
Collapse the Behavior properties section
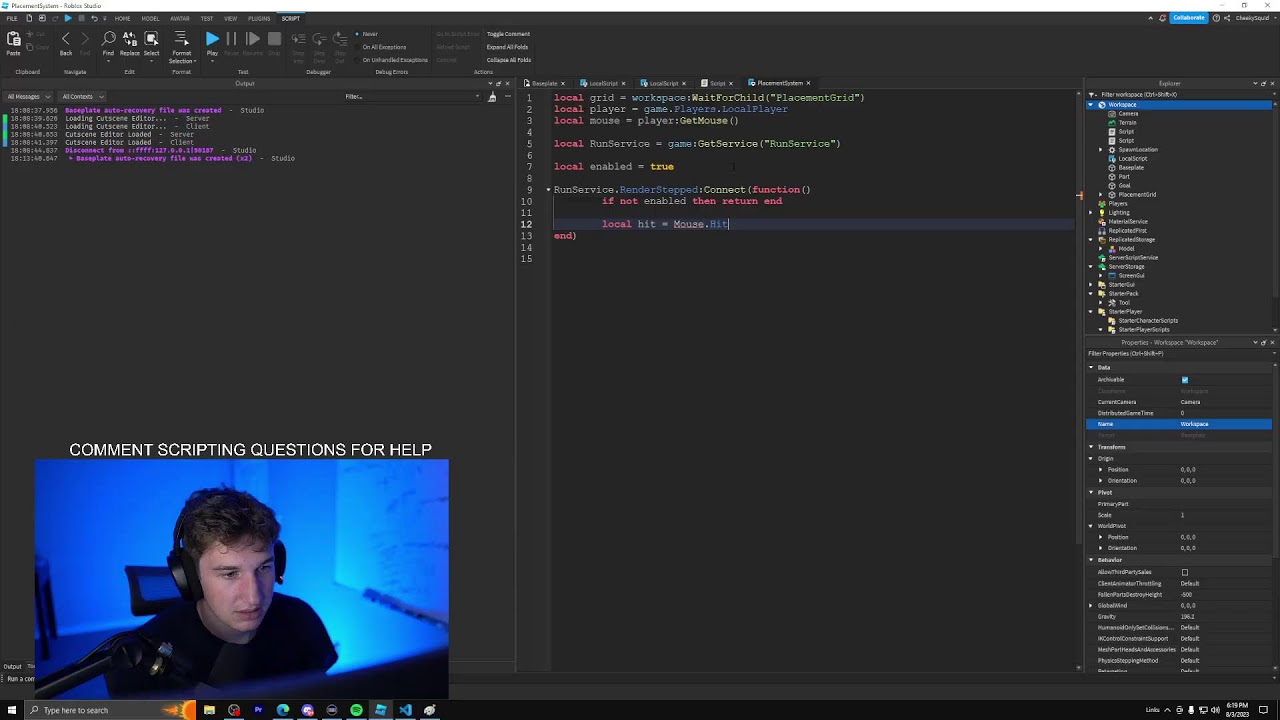click(1091, 560)
